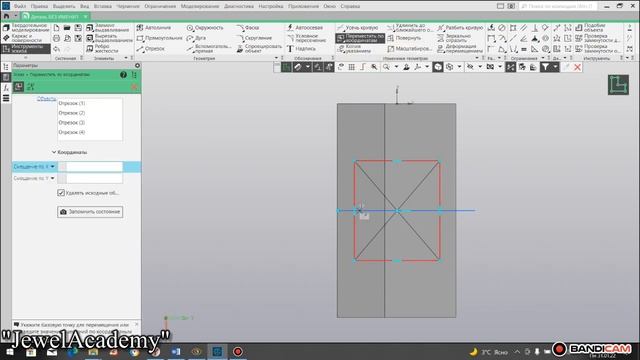Open file folder icon in toolbar
Viewport: 640px width, 360px height.
click(x=67, y=27)
